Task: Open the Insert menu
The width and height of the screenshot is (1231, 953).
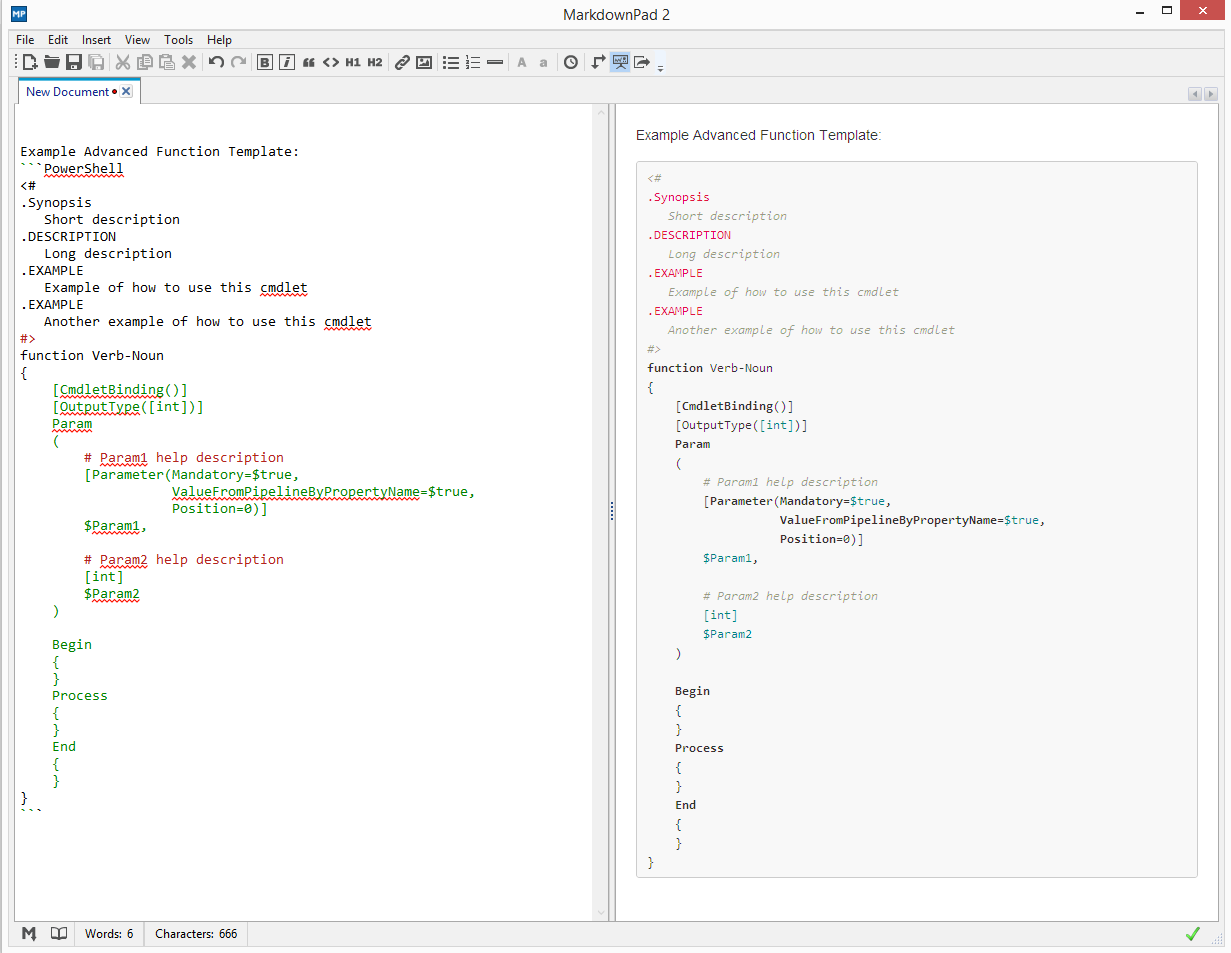Action: coord(97,40)
